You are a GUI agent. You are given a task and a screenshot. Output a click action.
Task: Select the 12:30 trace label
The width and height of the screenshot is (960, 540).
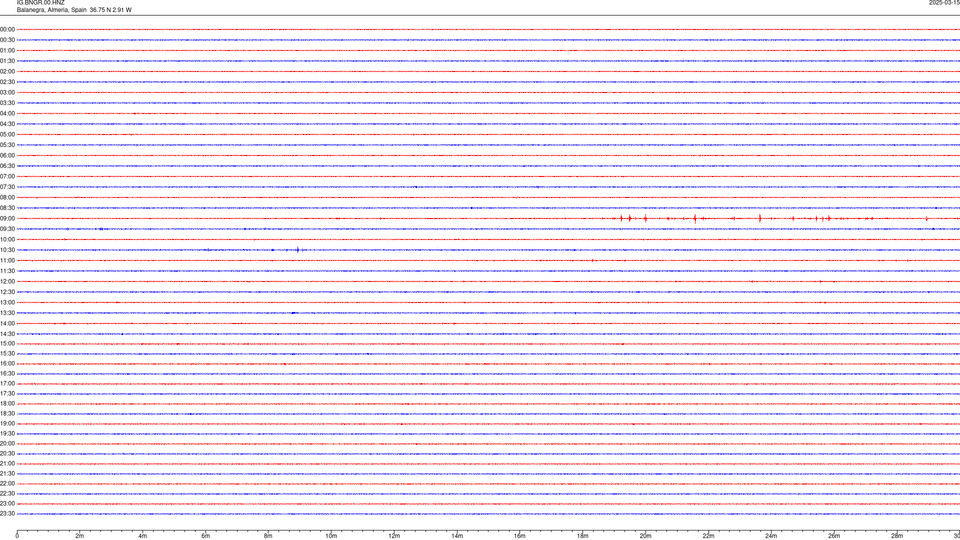(7, 292)
